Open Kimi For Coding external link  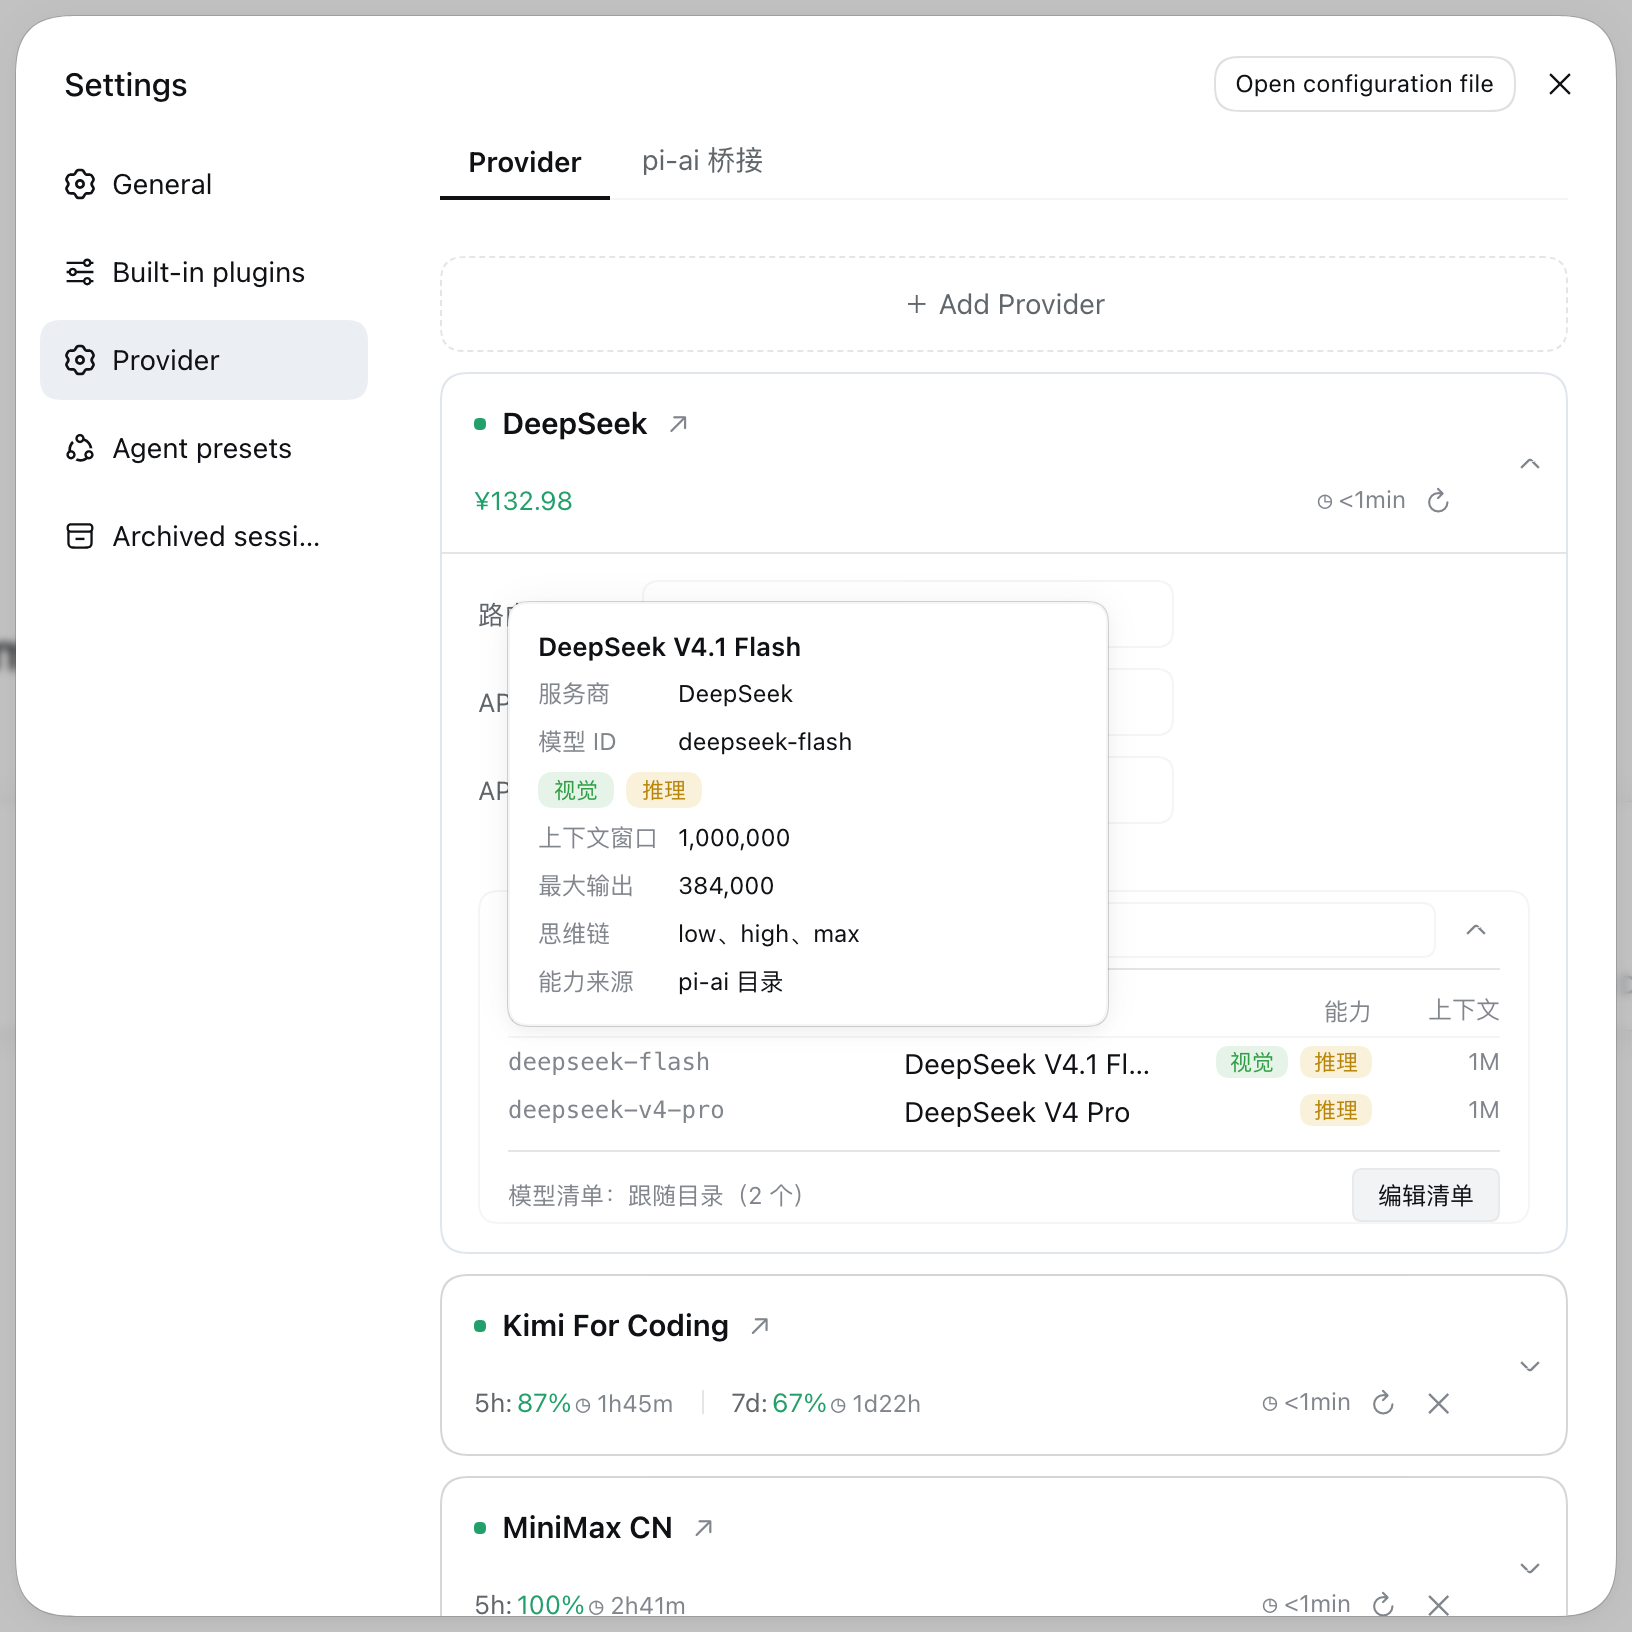coord(760,1326)
